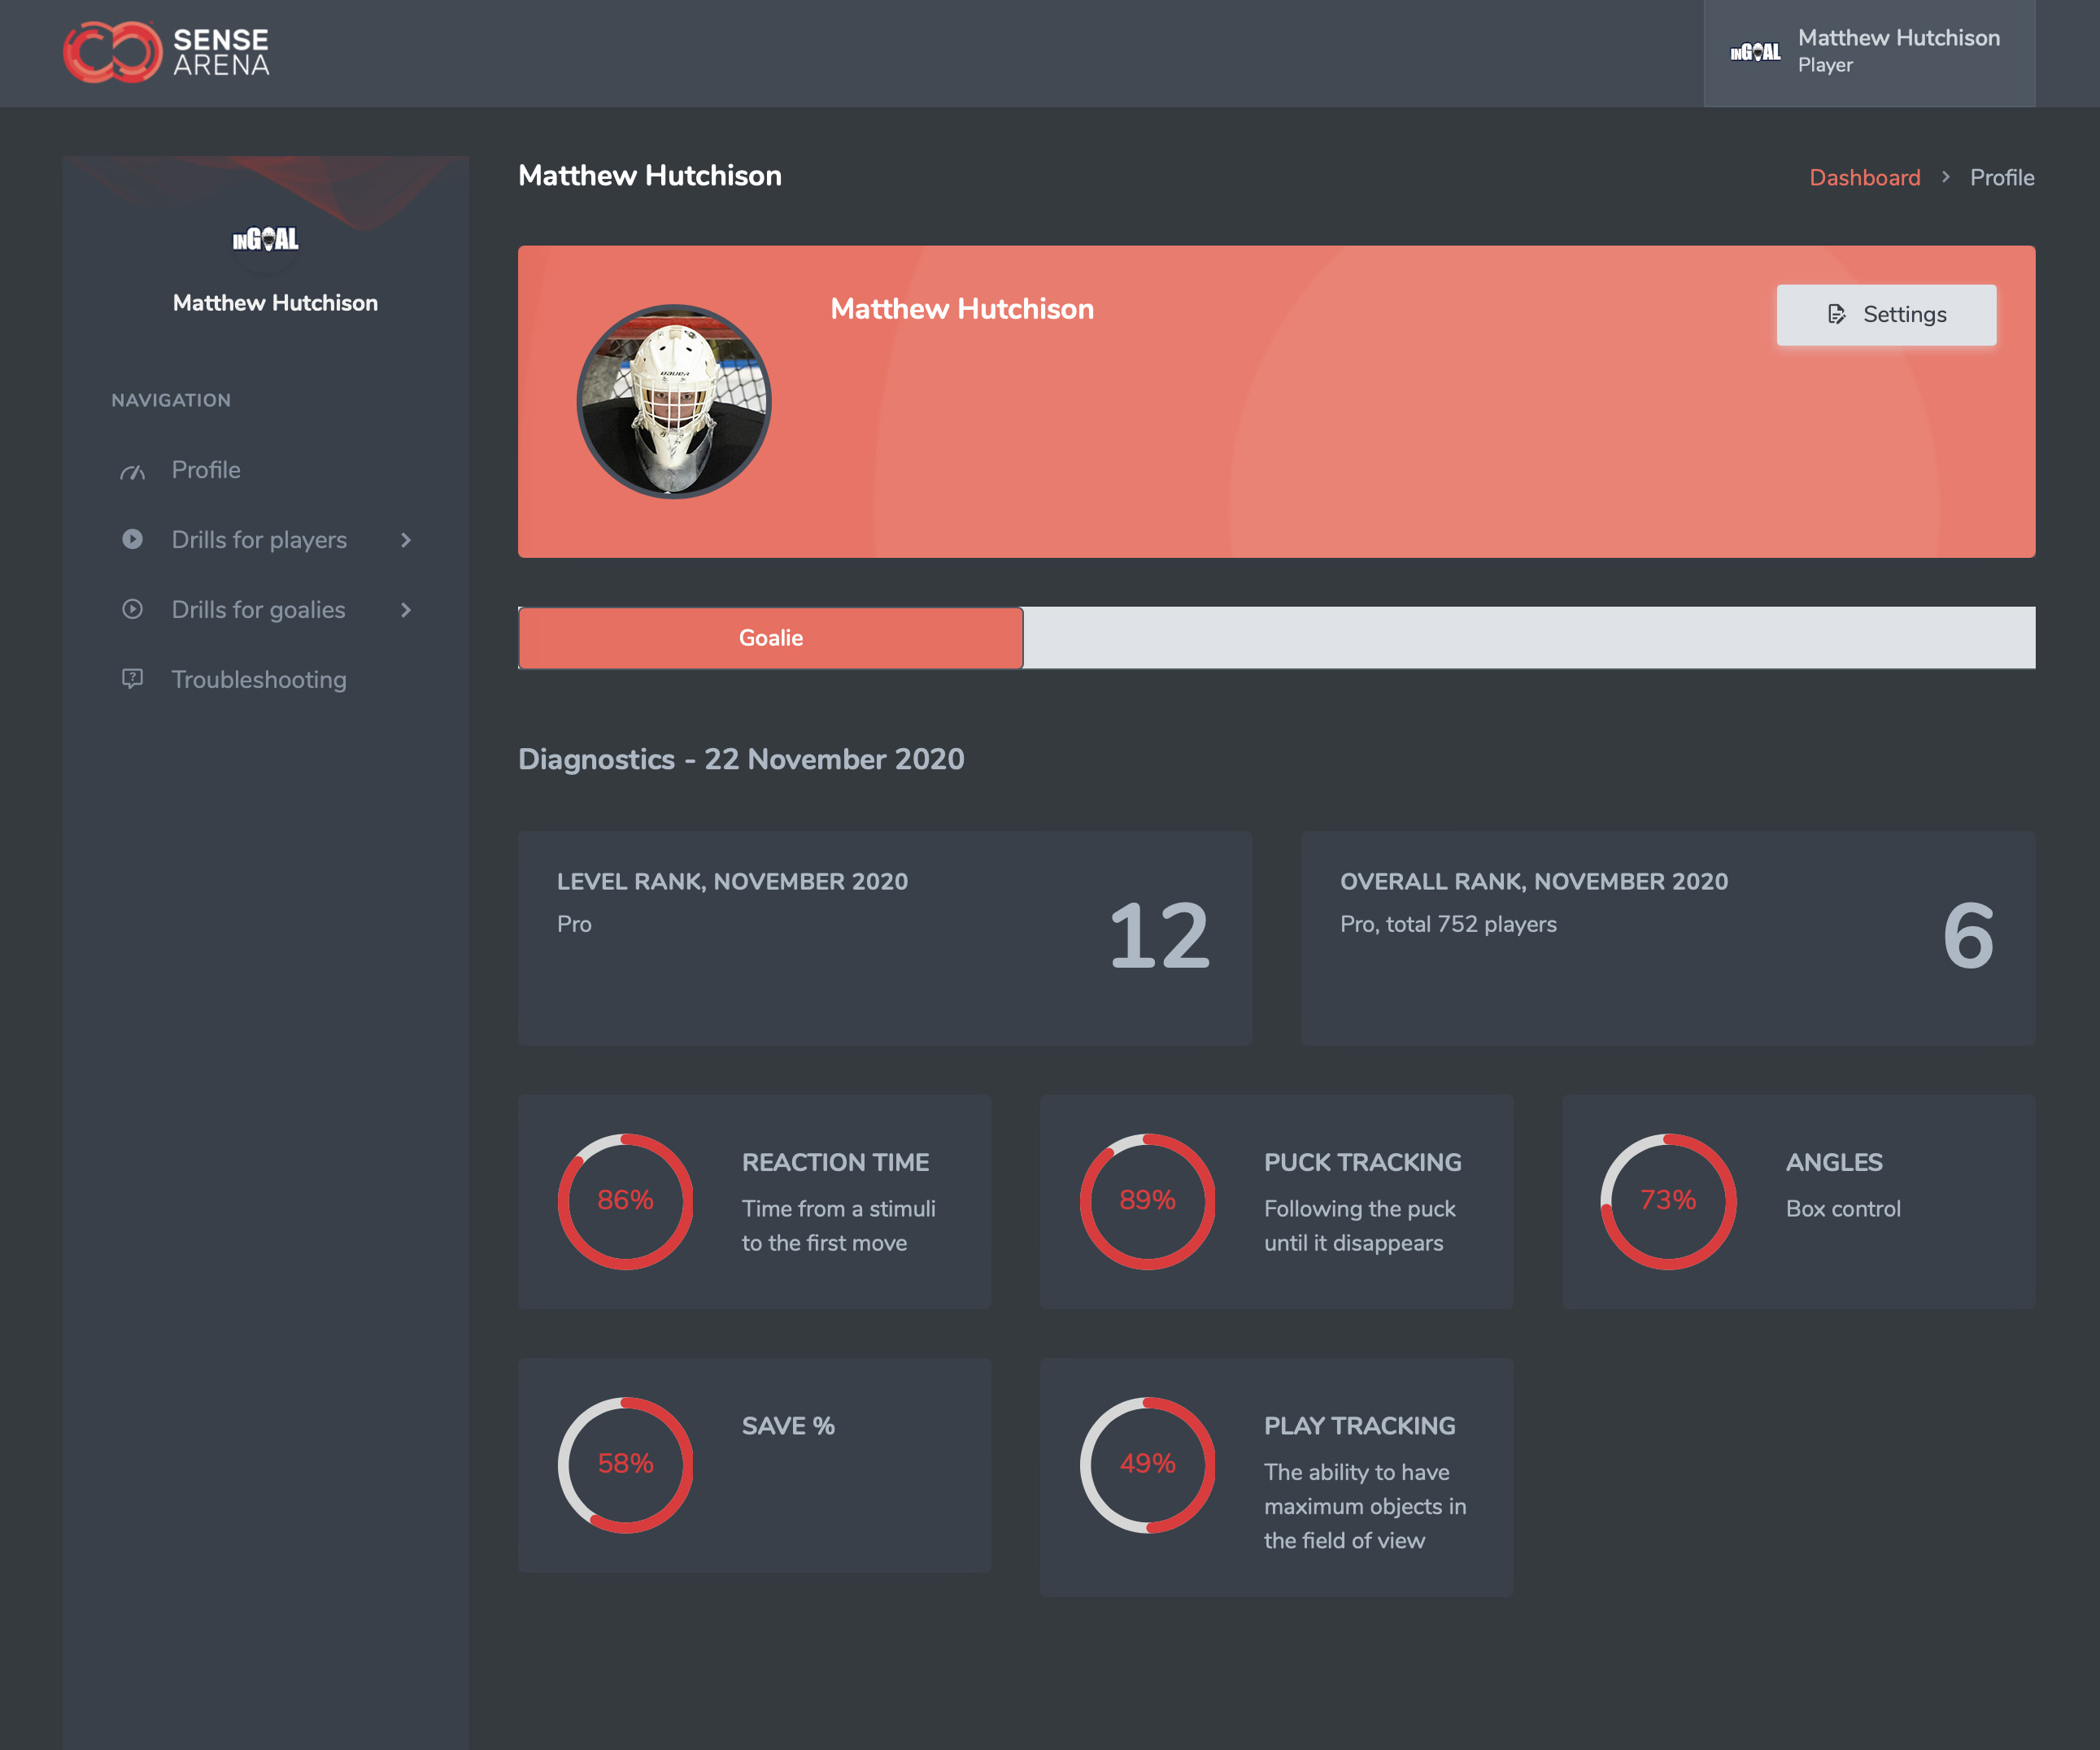The image size is (2100, 1750).
Task: Go to Dashboard breadcrumb link
Action: click(1864, 178)
